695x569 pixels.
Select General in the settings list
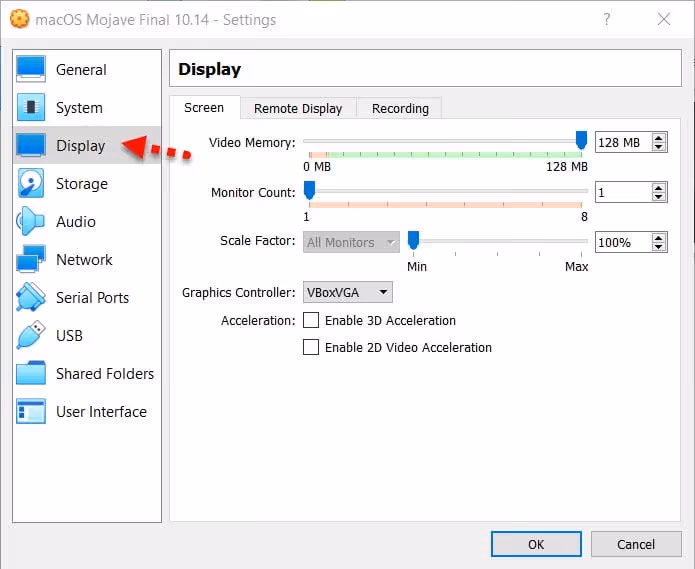[x=87, y=70]
